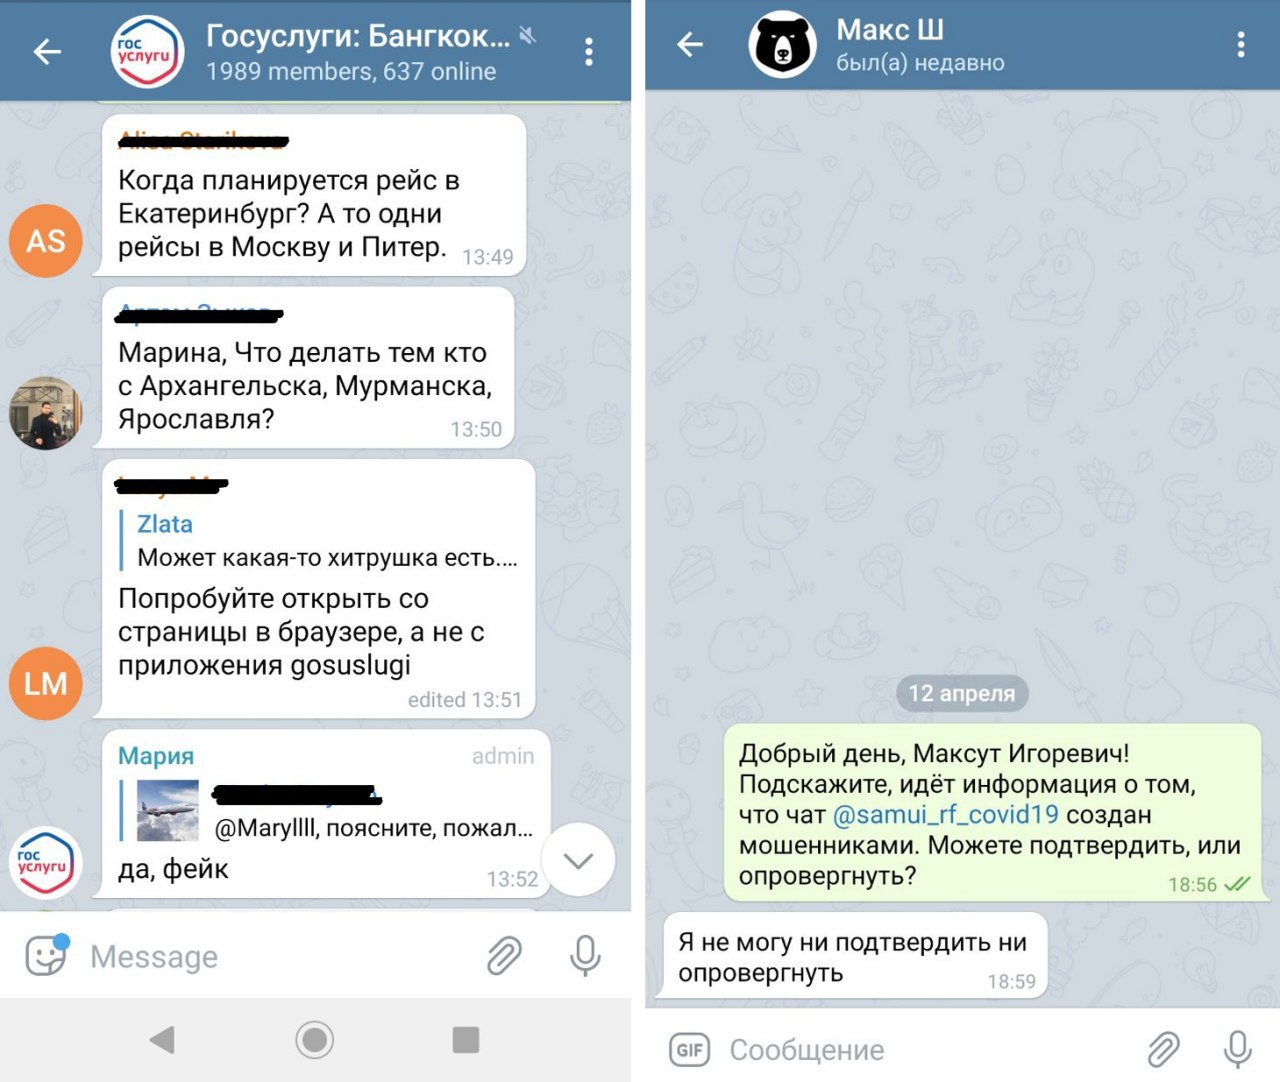1280x1082 pixels.
Task: Record voice message in the group chat
Action: tap(585, 956)
